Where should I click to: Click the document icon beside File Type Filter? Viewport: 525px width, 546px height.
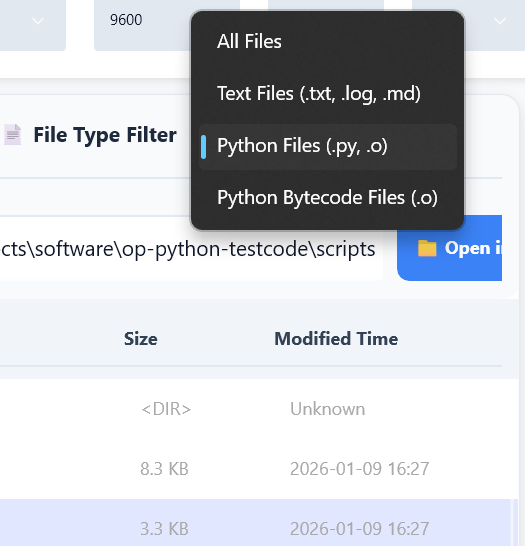coord(13,134)
